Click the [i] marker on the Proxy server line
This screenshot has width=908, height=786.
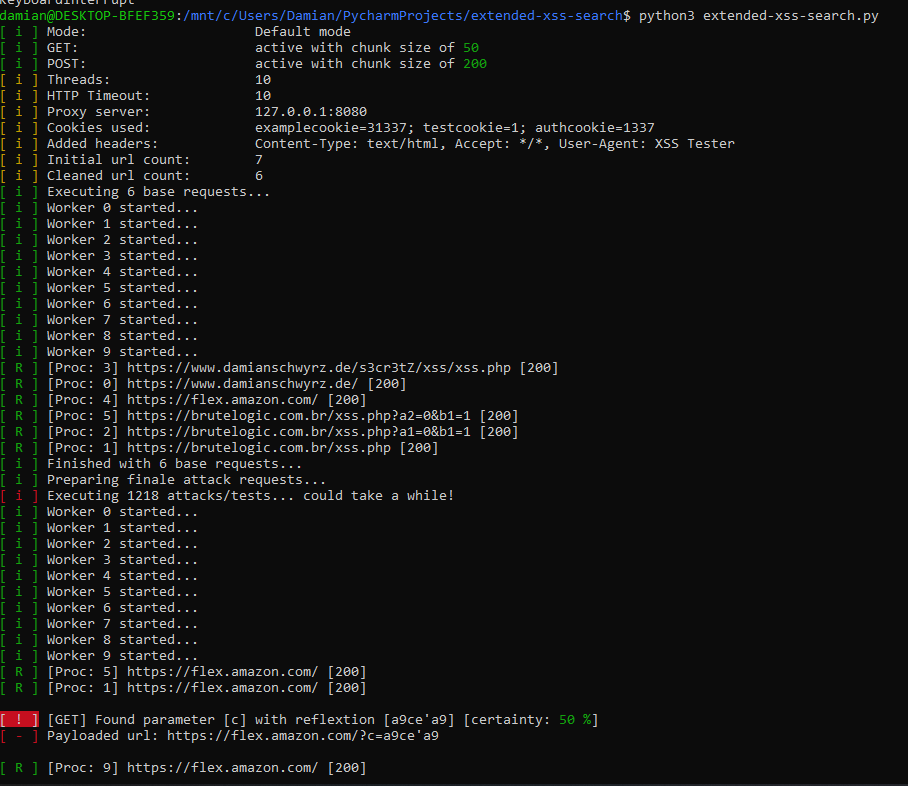[18, 111]
